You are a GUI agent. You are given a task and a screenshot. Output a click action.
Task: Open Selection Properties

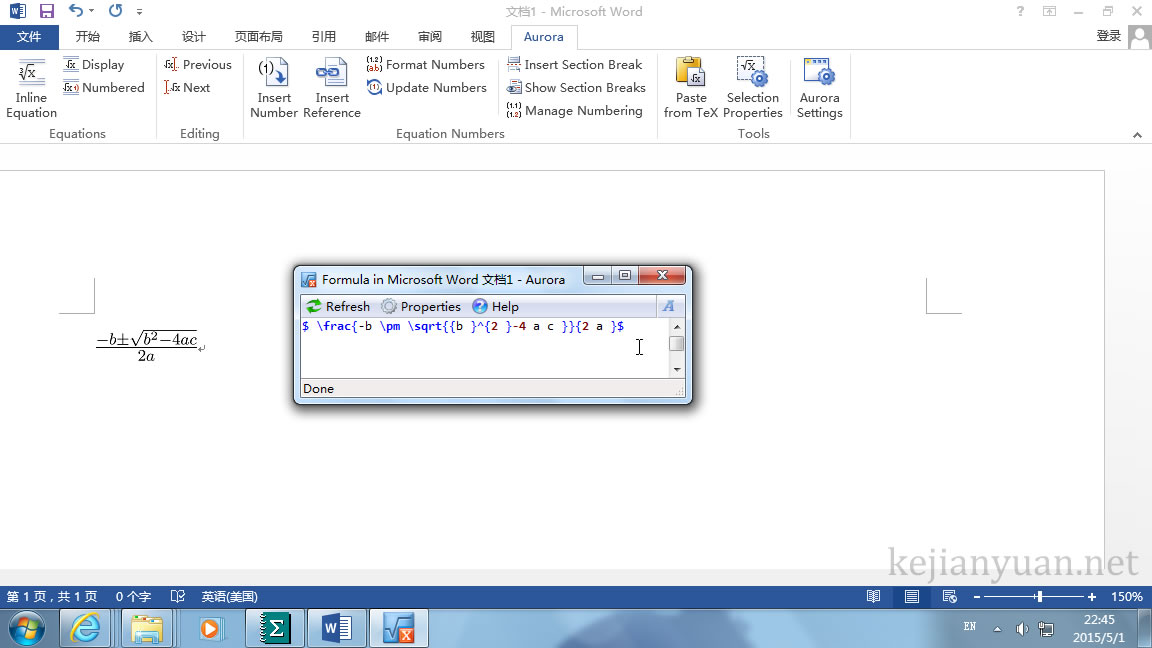[x=752, y=87]
